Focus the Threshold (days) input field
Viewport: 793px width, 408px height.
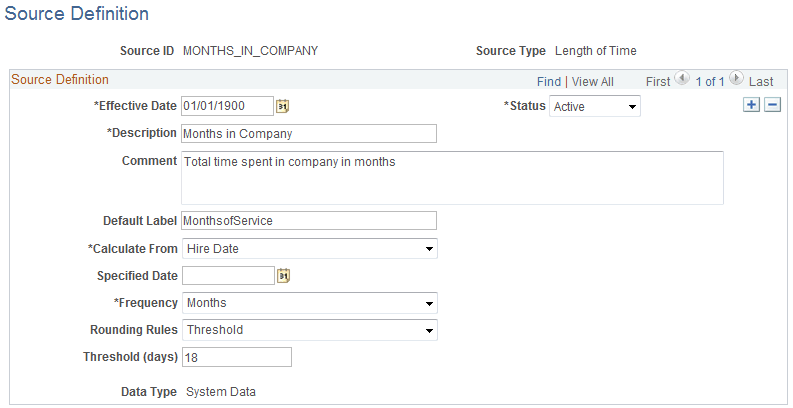[236, 357]
